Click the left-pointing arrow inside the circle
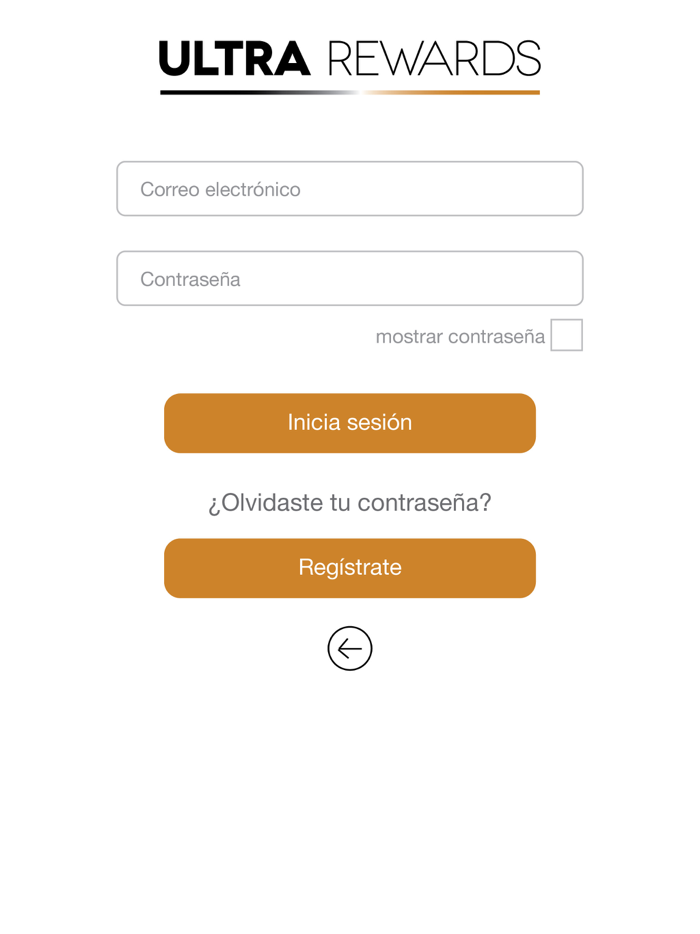700x934 pixels. coord(350,648)
